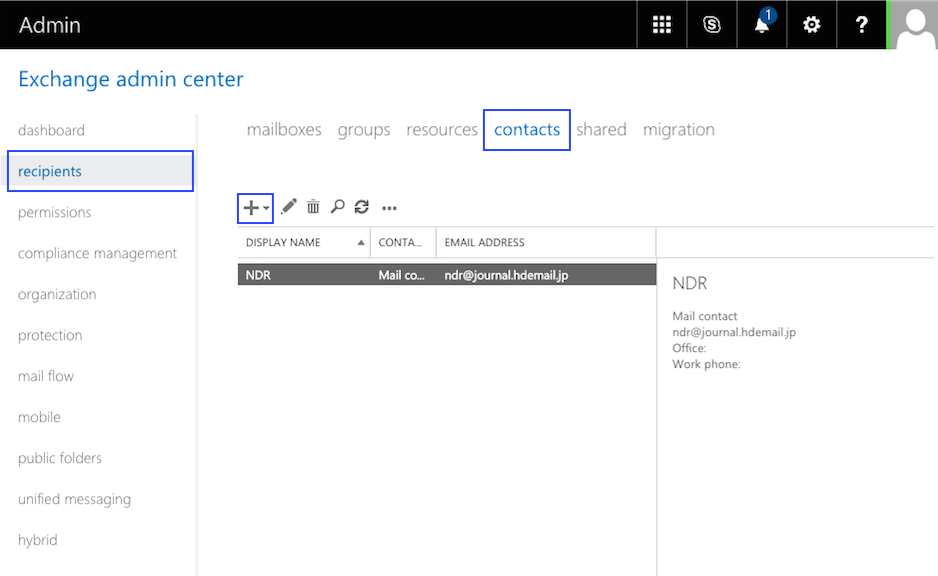Sort by the Contact Type column header

click(403, 242)
